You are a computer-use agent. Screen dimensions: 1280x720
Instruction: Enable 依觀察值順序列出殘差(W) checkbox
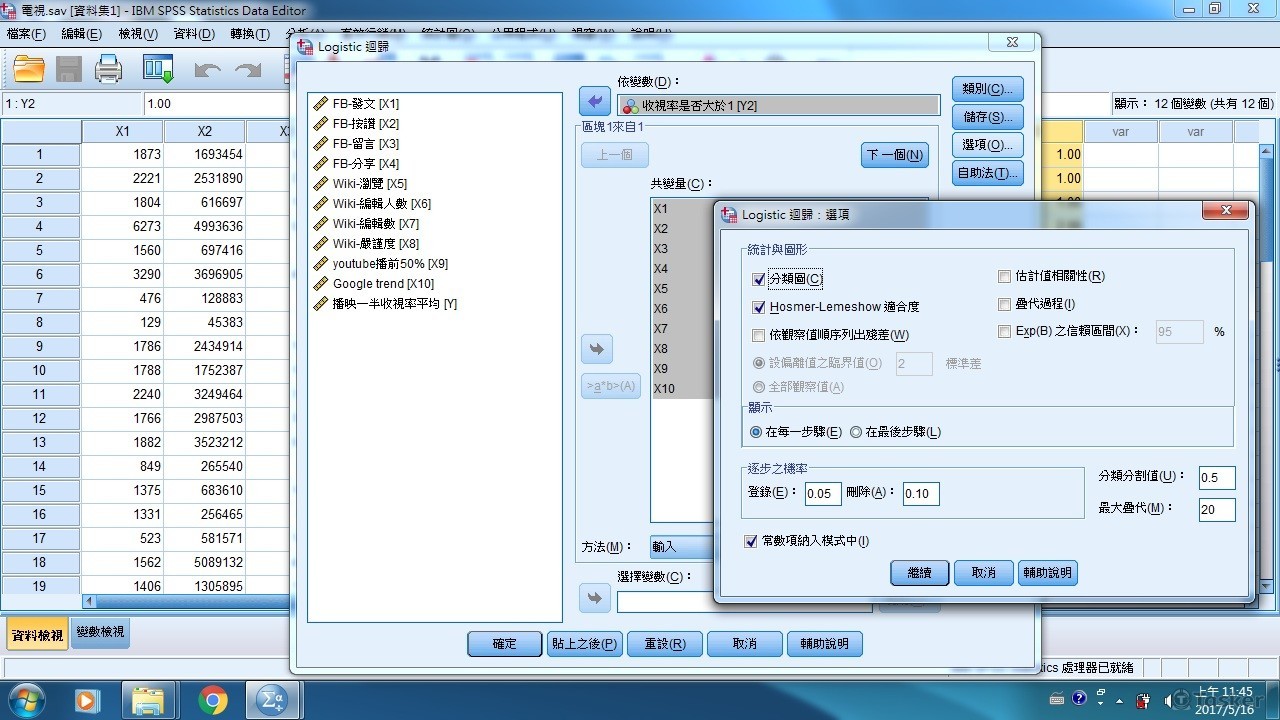pyautogui.click(x=759, y=335)
